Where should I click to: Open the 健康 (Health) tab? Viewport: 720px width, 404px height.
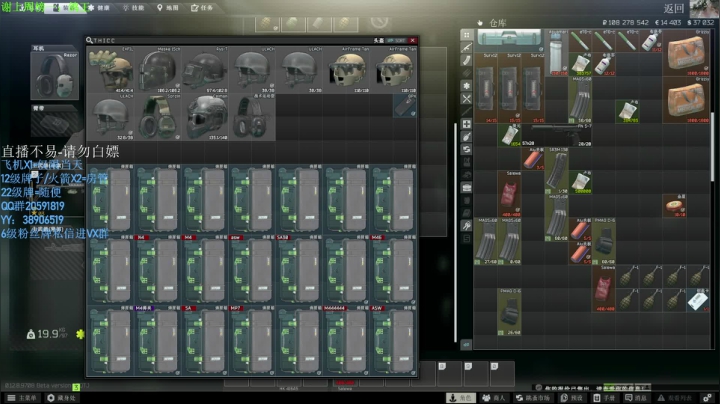coord(99,7)
